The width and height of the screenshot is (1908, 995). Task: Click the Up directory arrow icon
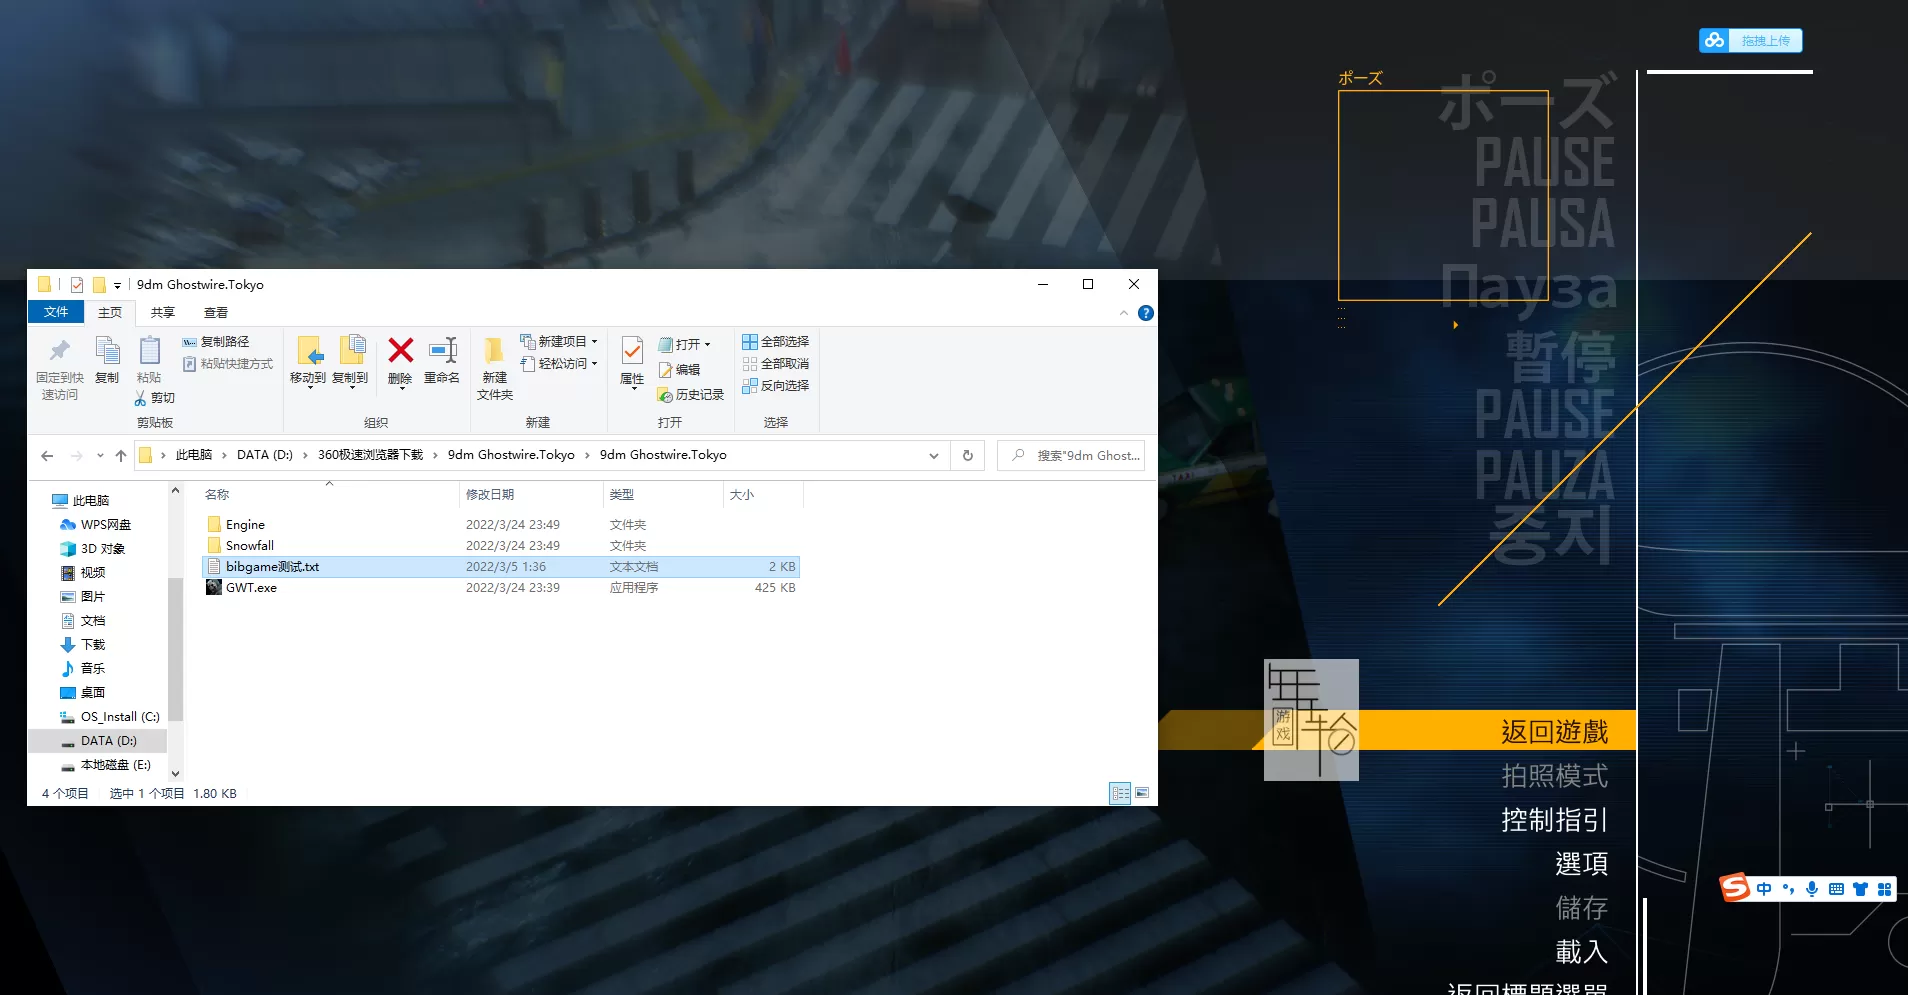click(x=121, y=456)
